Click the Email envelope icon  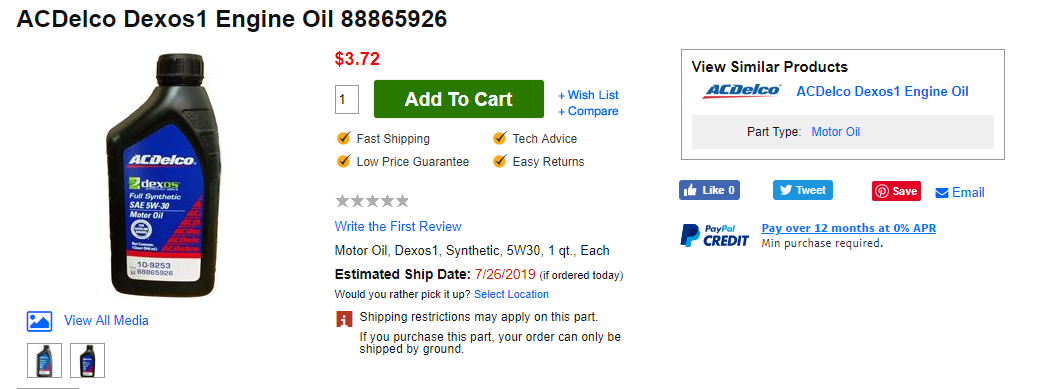[x=942, y=193]
